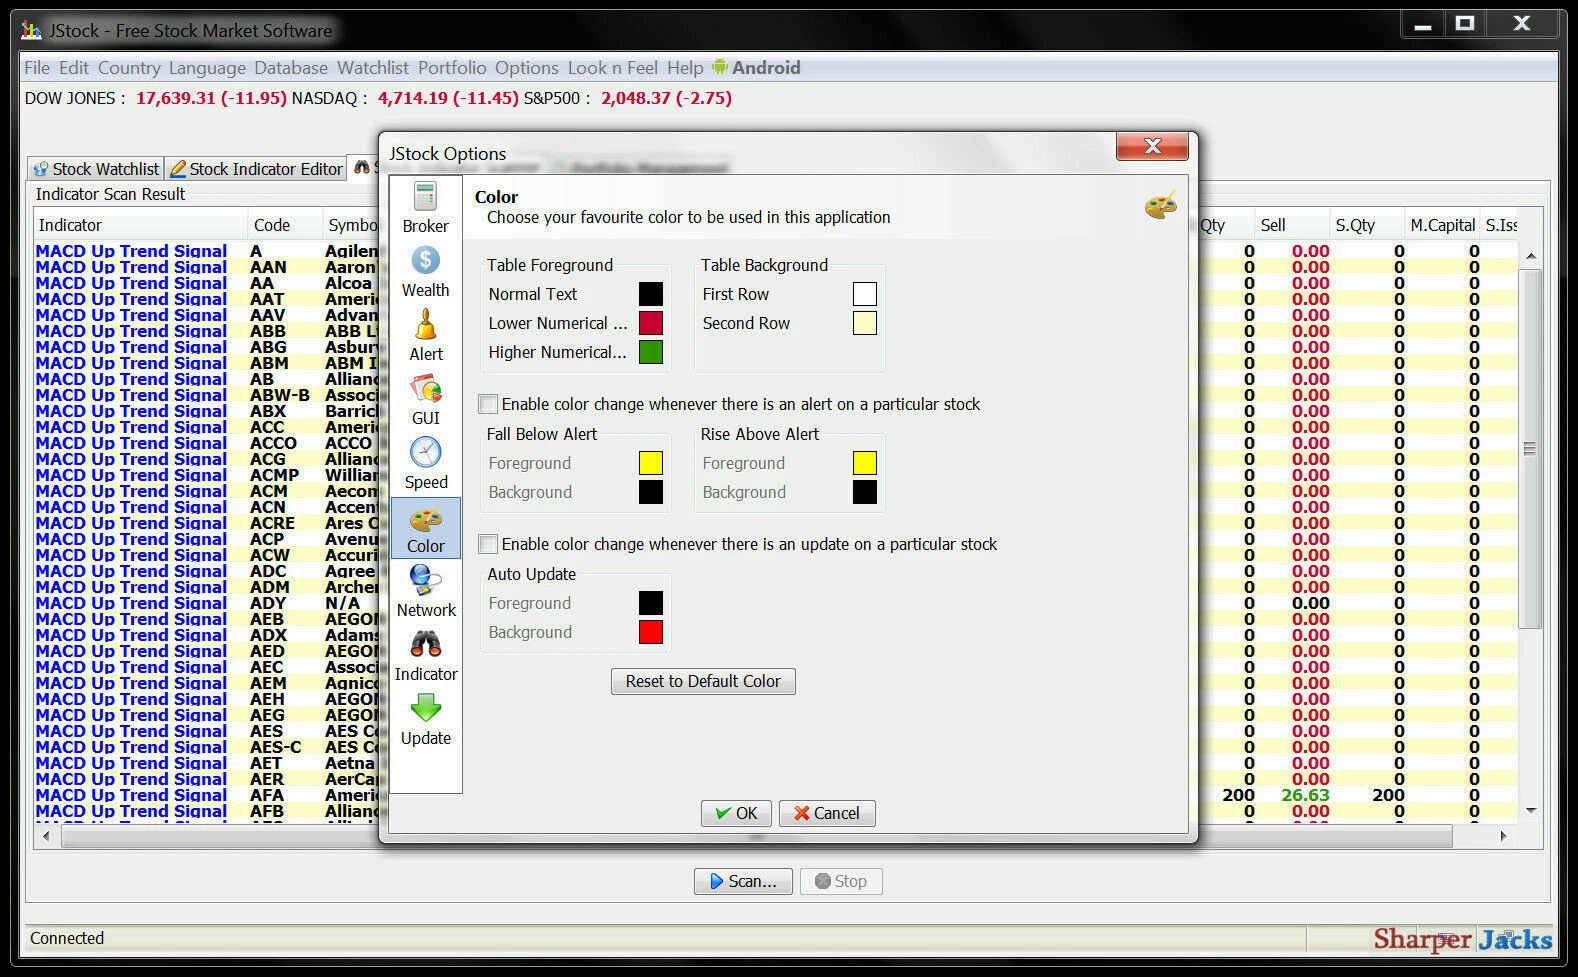Open the Edit menu
This screenshot has width=1578, height=977.
pyautogui.click(x=74, y=68)
